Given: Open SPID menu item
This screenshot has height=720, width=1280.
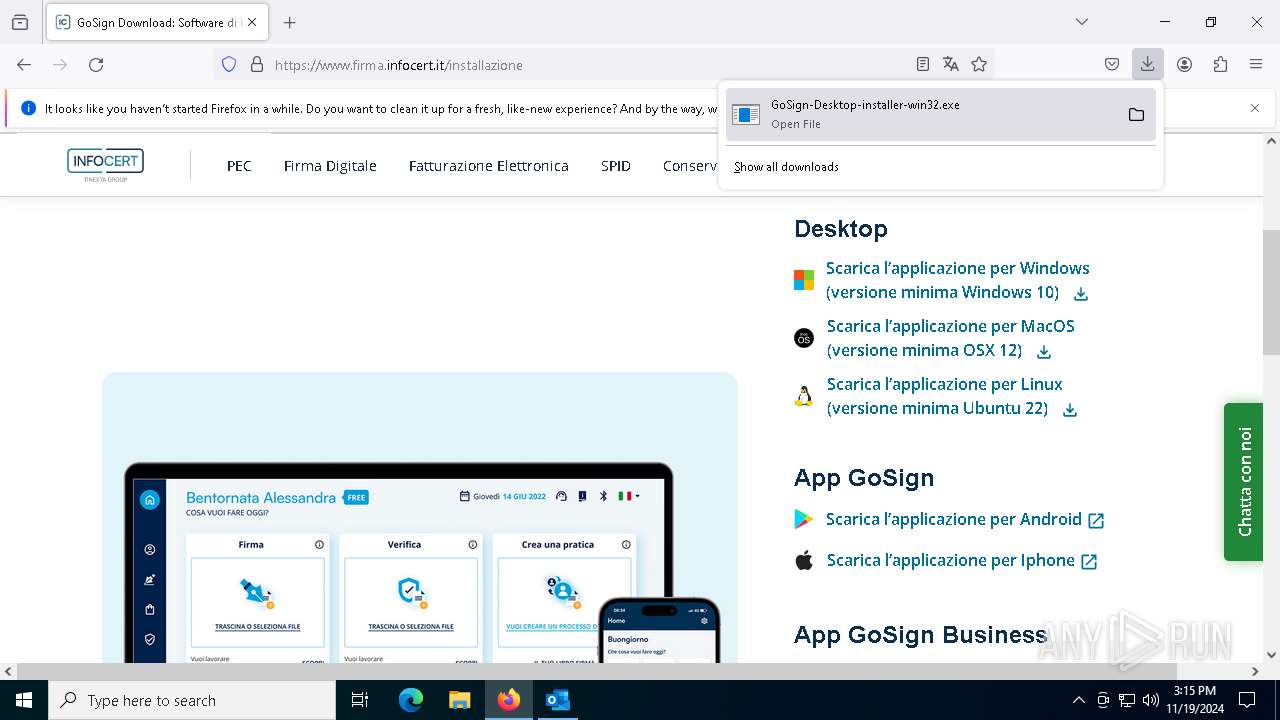Looking at the screenshot, I should point(616,166).
